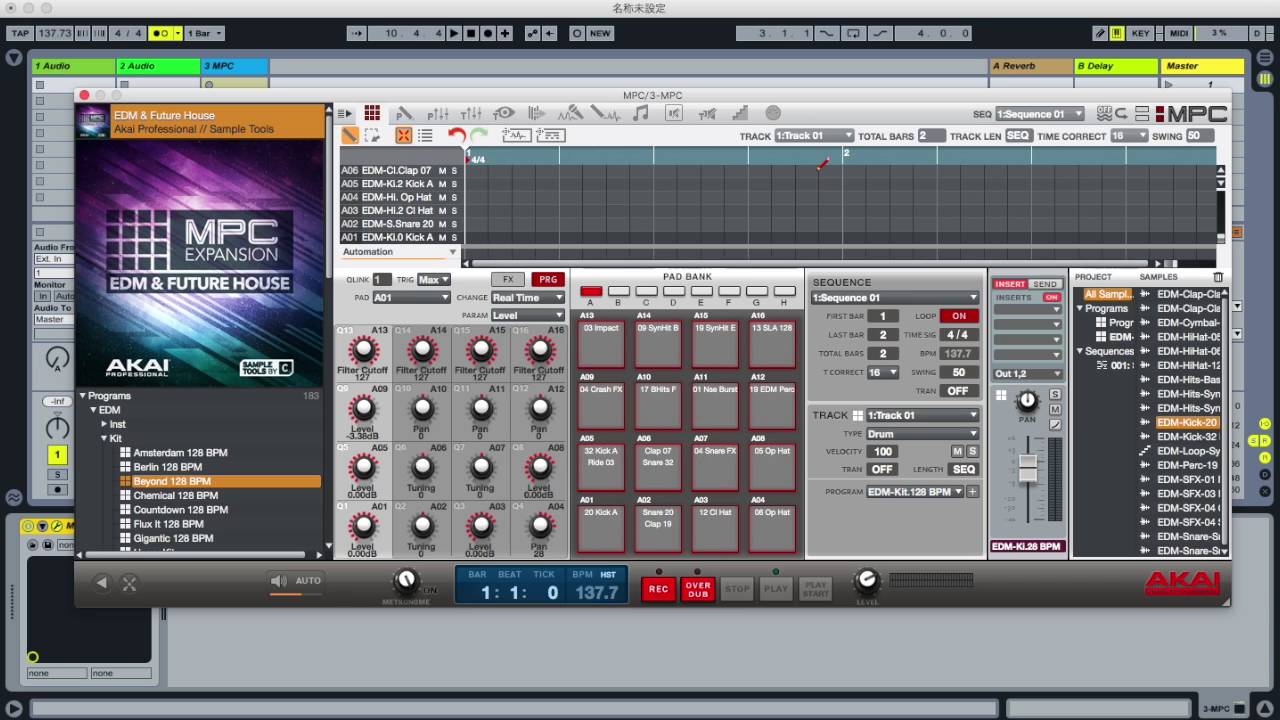Select the FX tab
Image resolution: width=1280 pixels, height=720 pixels.
[508, 280]
